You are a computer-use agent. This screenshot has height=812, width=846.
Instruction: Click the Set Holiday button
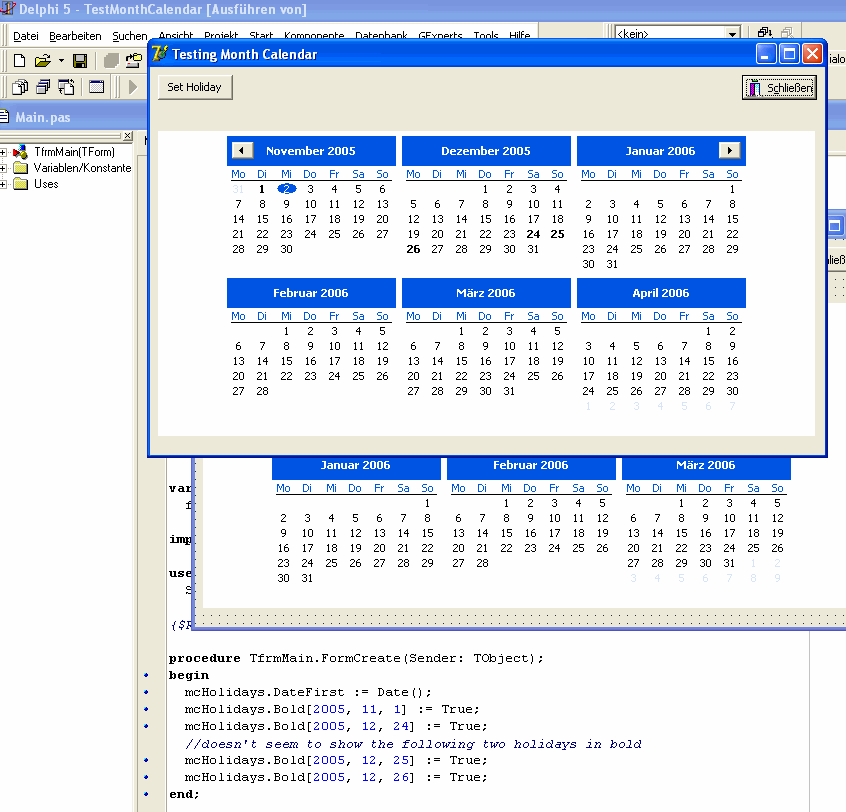click(x=195, y=87)
